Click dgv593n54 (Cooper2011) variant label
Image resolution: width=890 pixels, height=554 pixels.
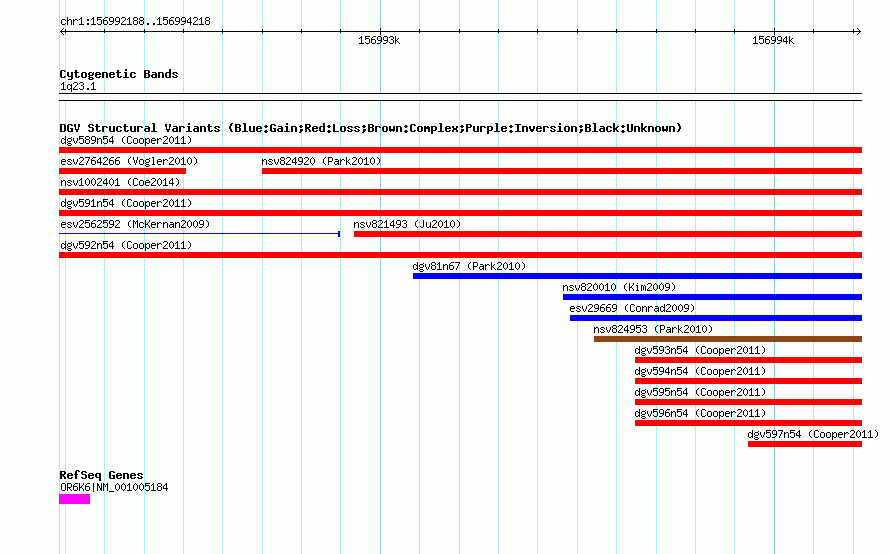click(x=700, y=350)
